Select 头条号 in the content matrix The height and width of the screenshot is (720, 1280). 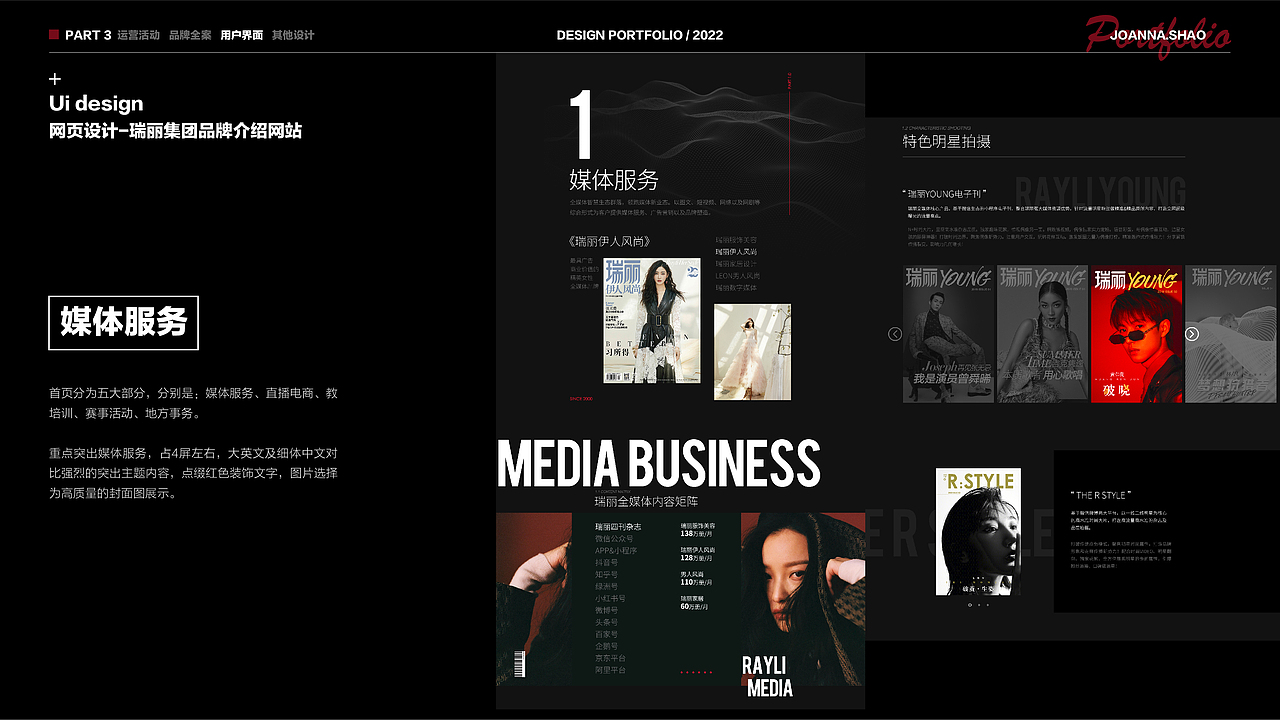pos(607,623)
